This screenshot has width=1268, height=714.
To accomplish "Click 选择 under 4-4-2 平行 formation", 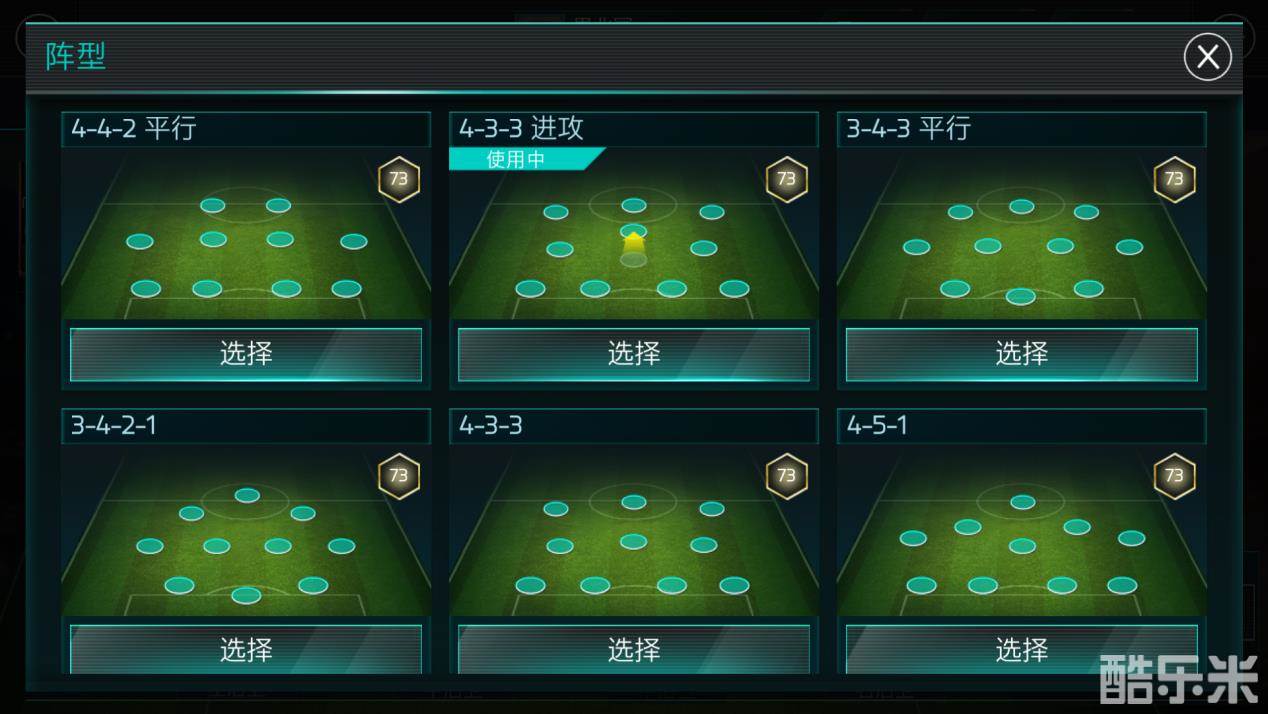I will tap(246, 354).
